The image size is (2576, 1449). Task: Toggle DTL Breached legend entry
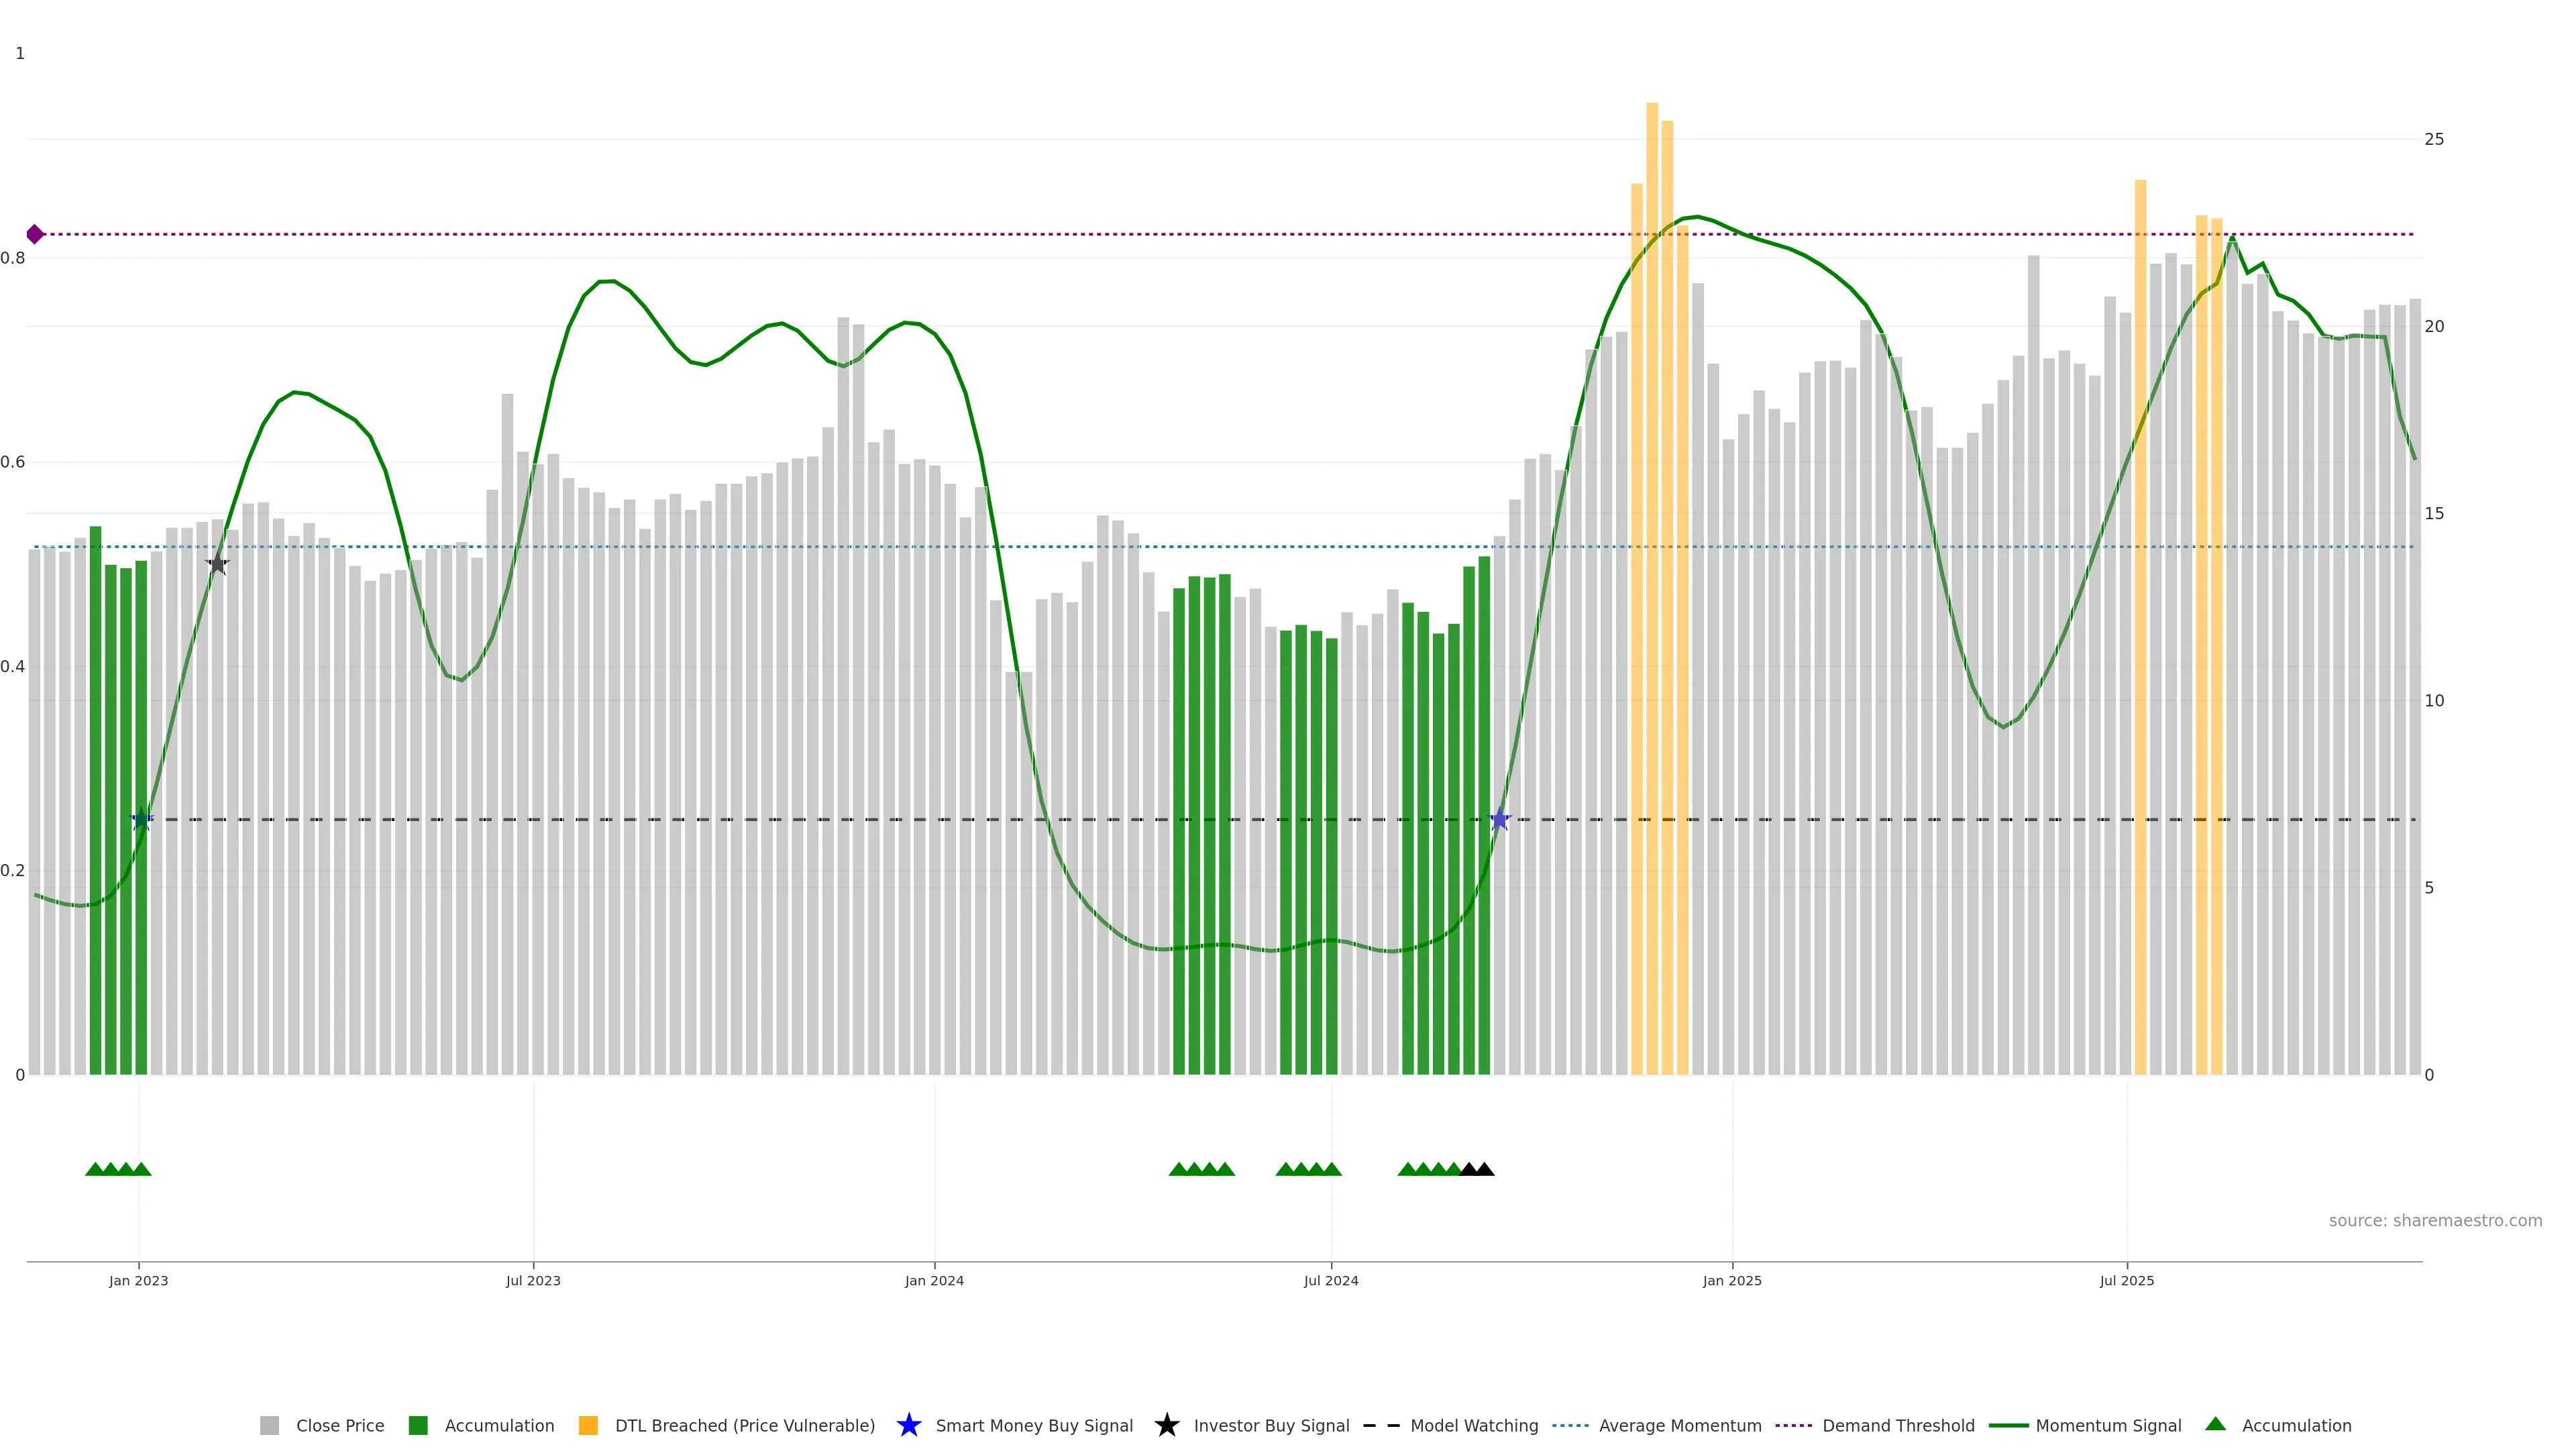(x=744, y=1425)
